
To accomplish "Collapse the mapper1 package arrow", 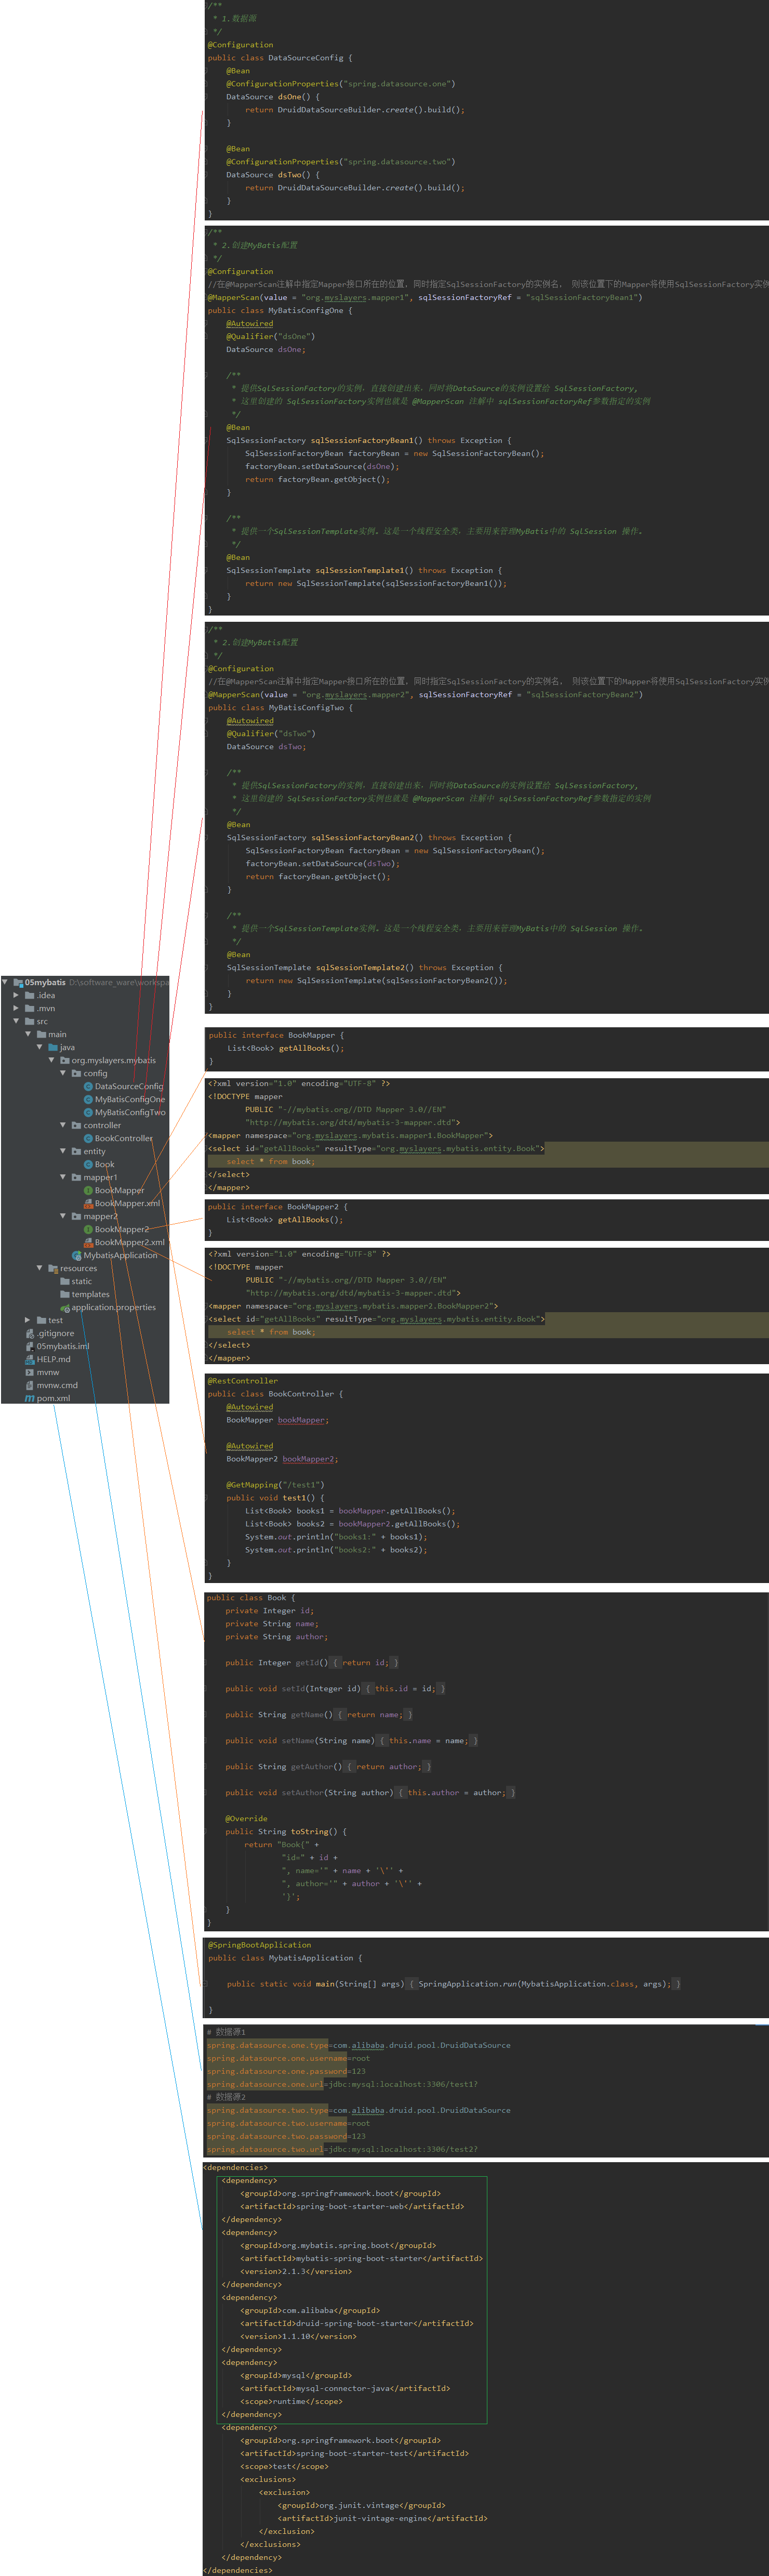I will point(63,1177).
